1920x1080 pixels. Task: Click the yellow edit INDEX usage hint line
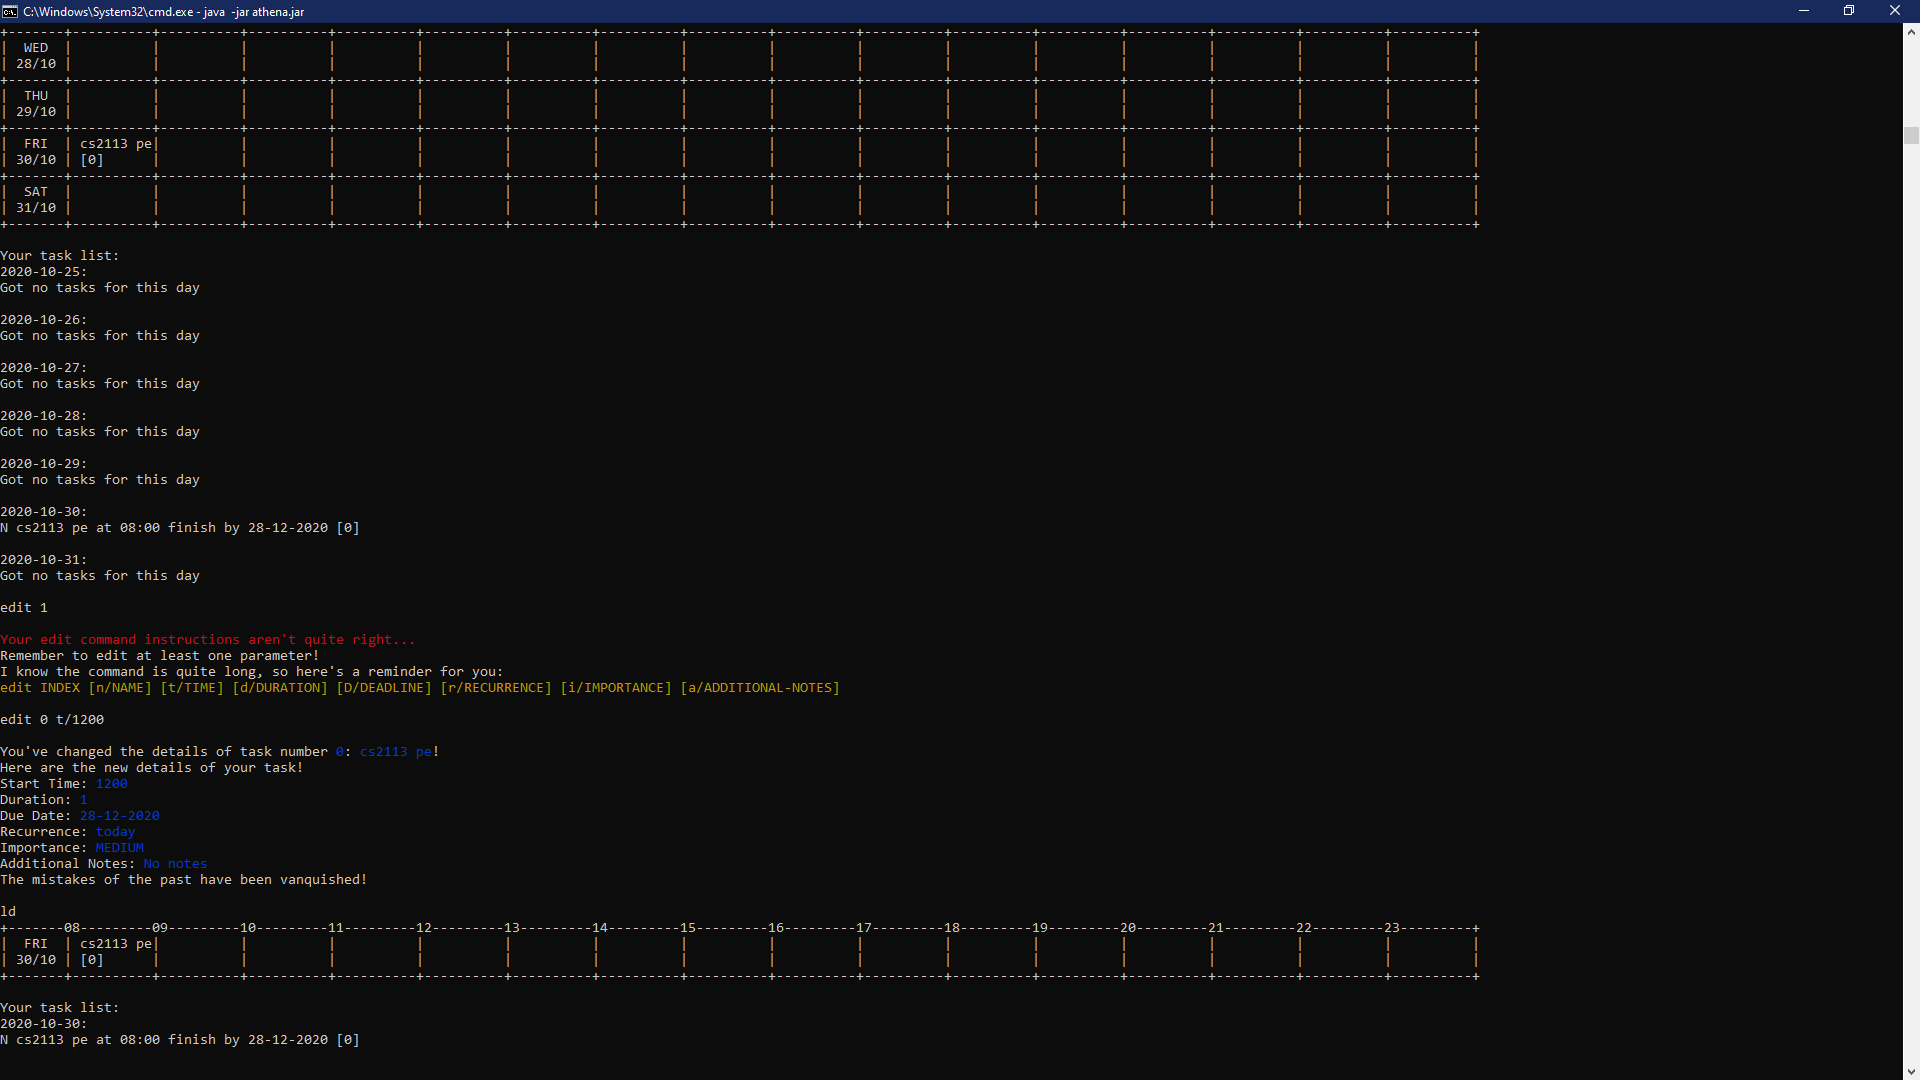tap(419, 688)
